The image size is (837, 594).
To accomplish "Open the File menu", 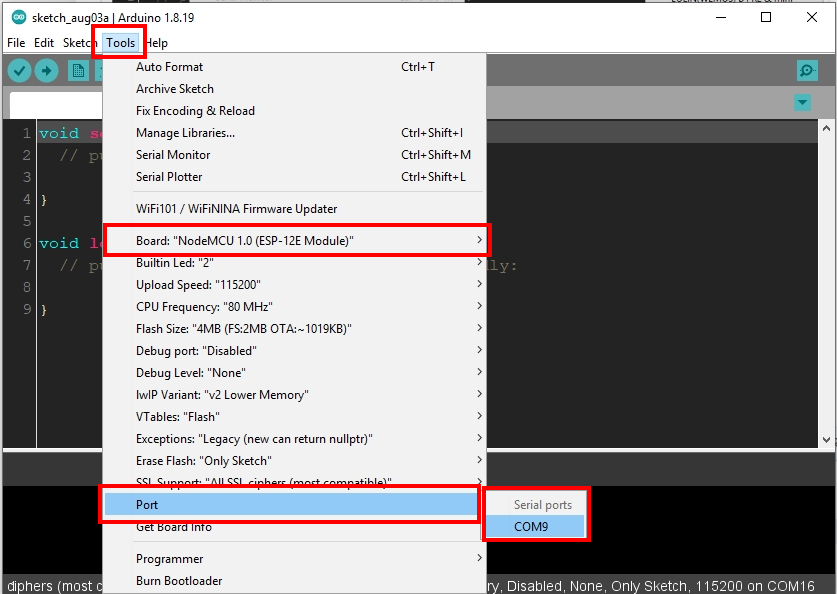I will pos(16,43).
